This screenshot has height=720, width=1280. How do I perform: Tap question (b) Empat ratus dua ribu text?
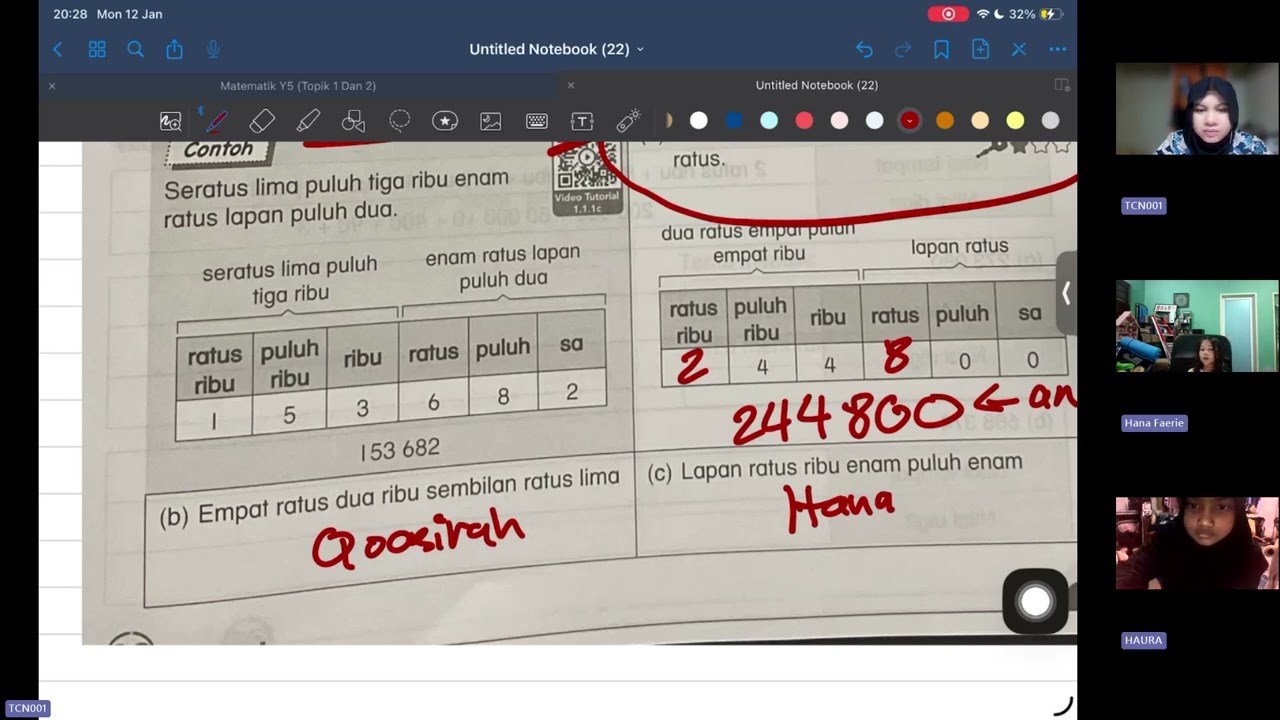pyautogui.click(x=390, y=498)
